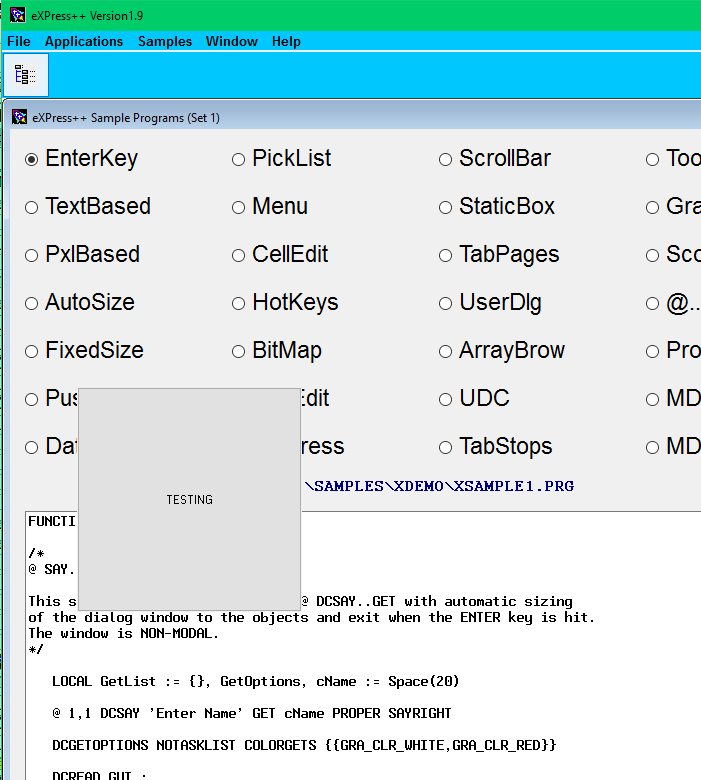Choose the ArrayBrow radio option
This screenshot has width=701, height=780.
click(445, 351)
